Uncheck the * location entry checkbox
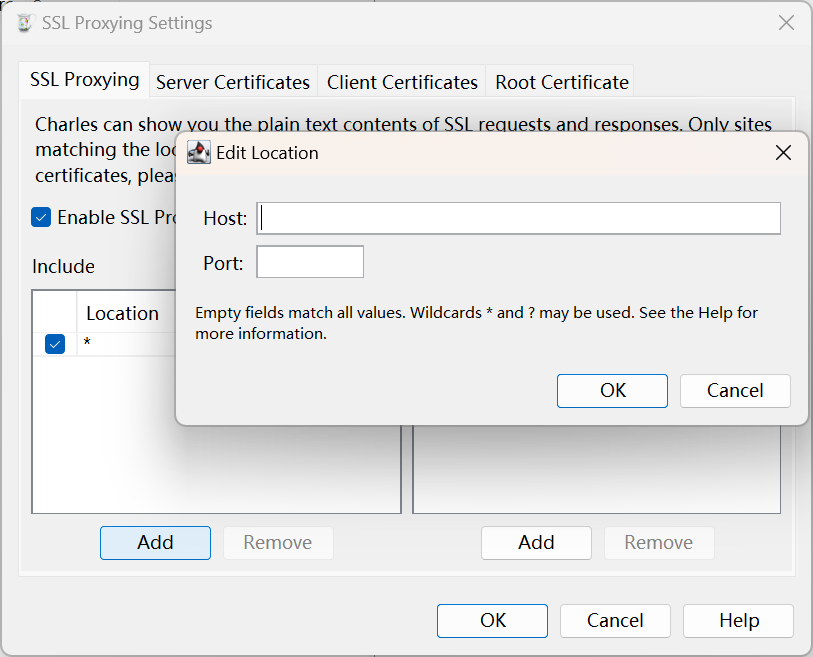Screen dimensions: 813x657 (x=55, y=344)
